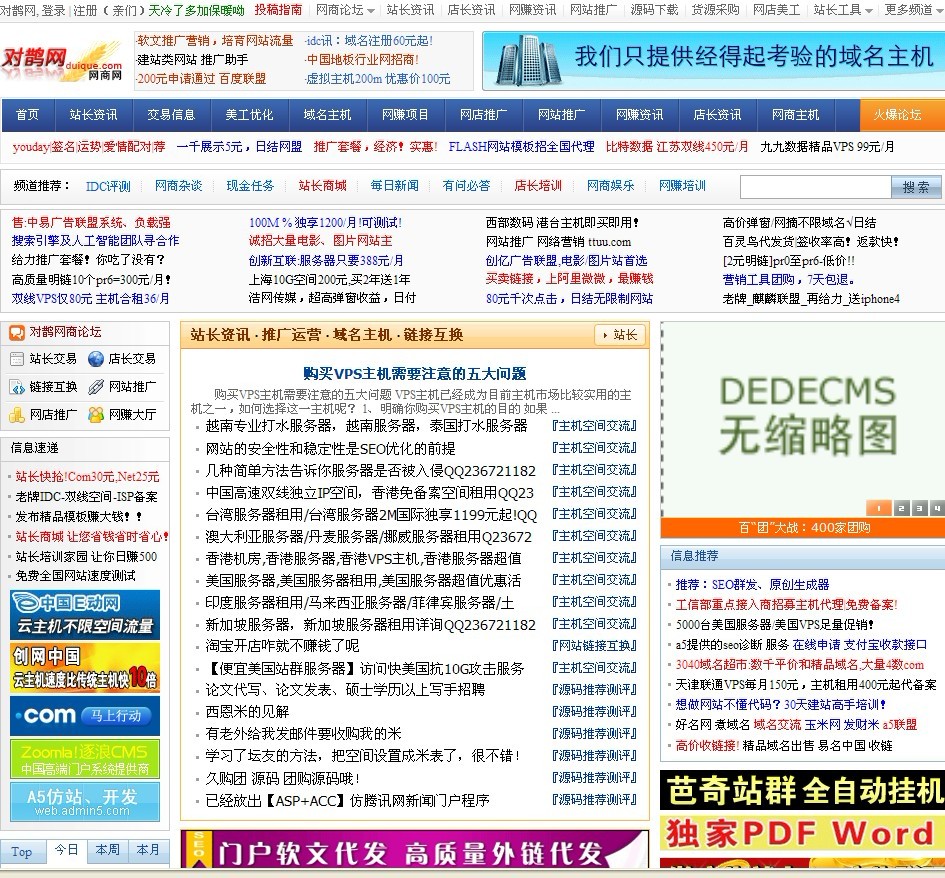Open 站长资讯 in the blue navigation bar
945x878 pixels.
click(x=93, y=115)
